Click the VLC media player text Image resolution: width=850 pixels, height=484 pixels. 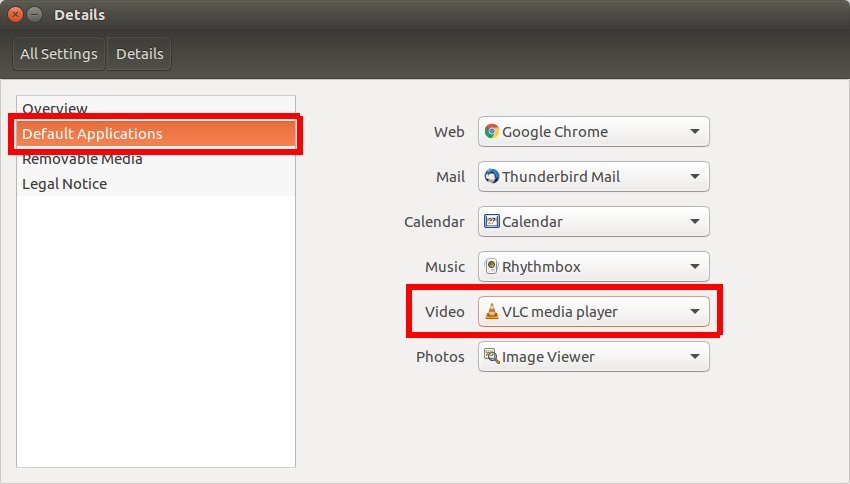click(x=559, y=312)
